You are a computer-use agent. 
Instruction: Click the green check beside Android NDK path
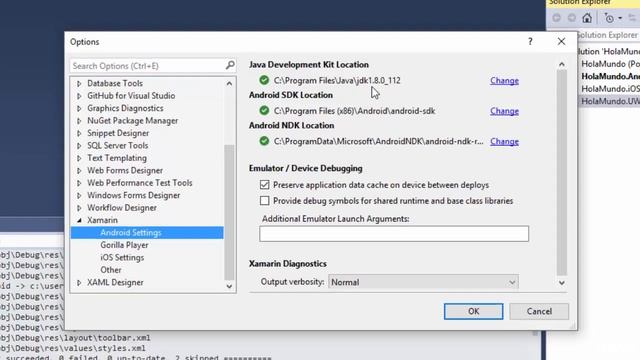click(x=264, y=141)
